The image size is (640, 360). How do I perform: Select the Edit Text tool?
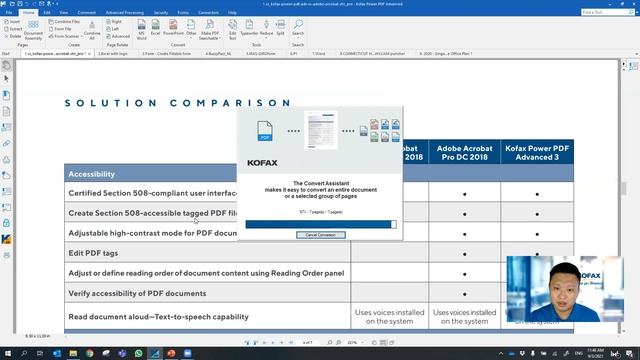click(232, 29)
